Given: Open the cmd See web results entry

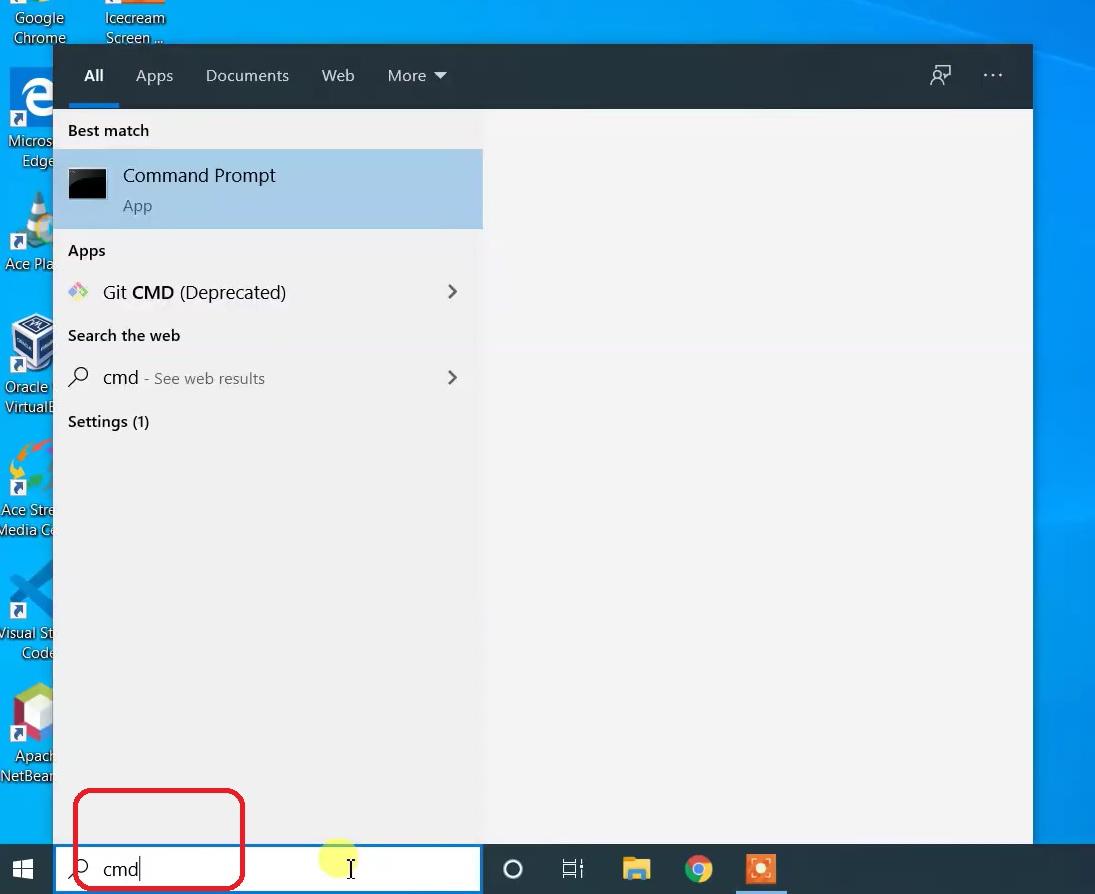Looking at the screenshot, I should [268, 378].
